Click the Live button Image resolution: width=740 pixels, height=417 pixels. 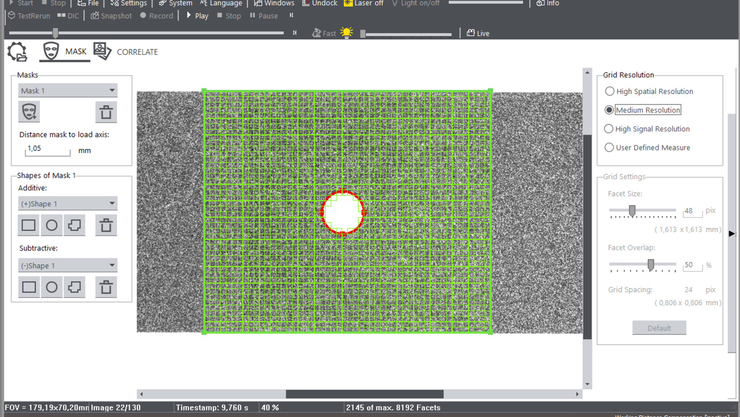[x=478, y=33]
